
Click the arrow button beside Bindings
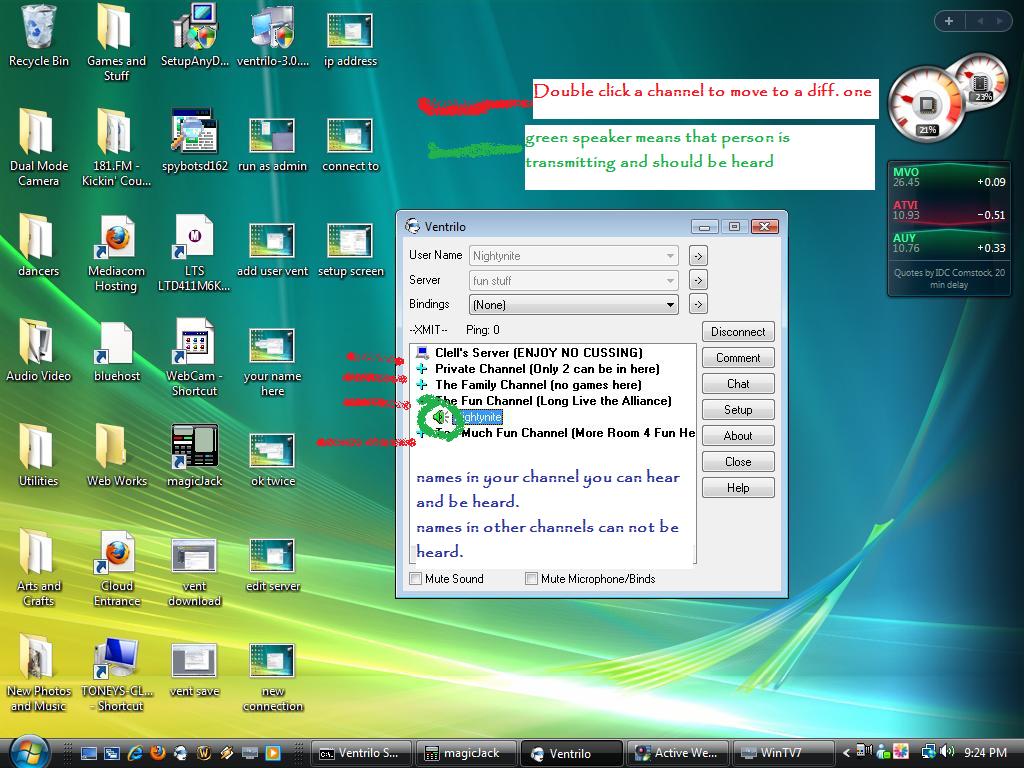coord(698,304)
